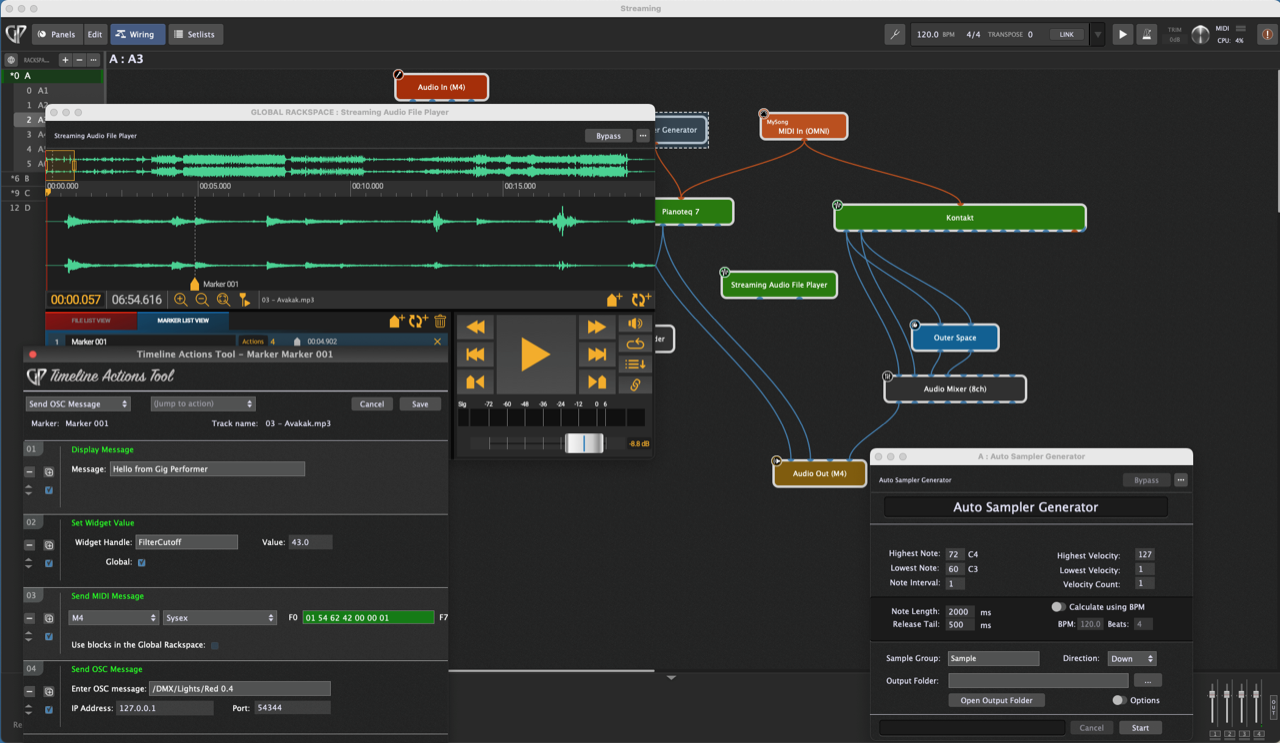This screenshot has width=1280, height=743.
Task: Switch to the File List View tab
Action: pyautogui.click(x=91, y=321)
